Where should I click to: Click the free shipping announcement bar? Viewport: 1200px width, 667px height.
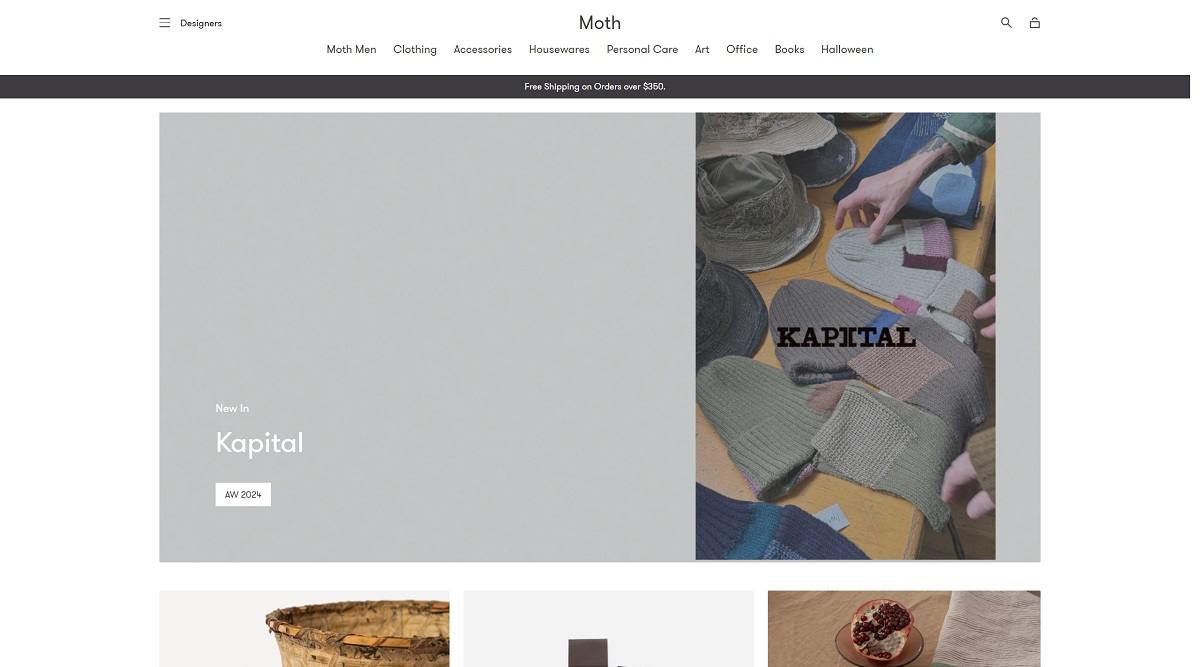click(x=595, y=87)
